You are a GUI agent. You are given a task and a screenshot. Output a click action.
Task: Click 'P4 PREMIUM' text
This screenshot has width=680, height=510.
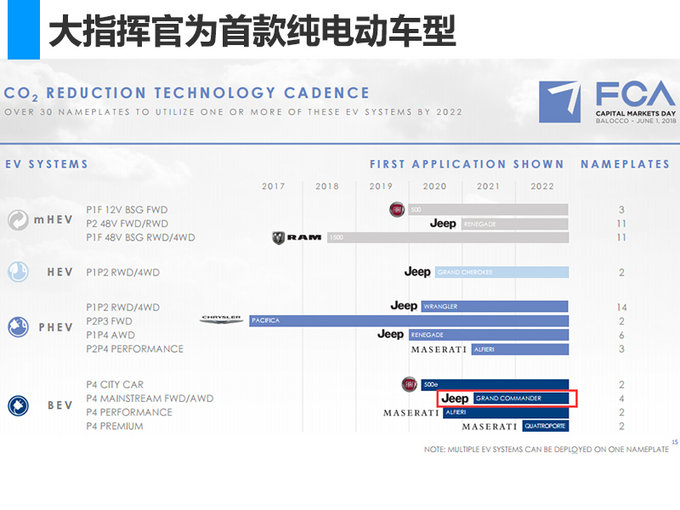click(x=114, y=426)
